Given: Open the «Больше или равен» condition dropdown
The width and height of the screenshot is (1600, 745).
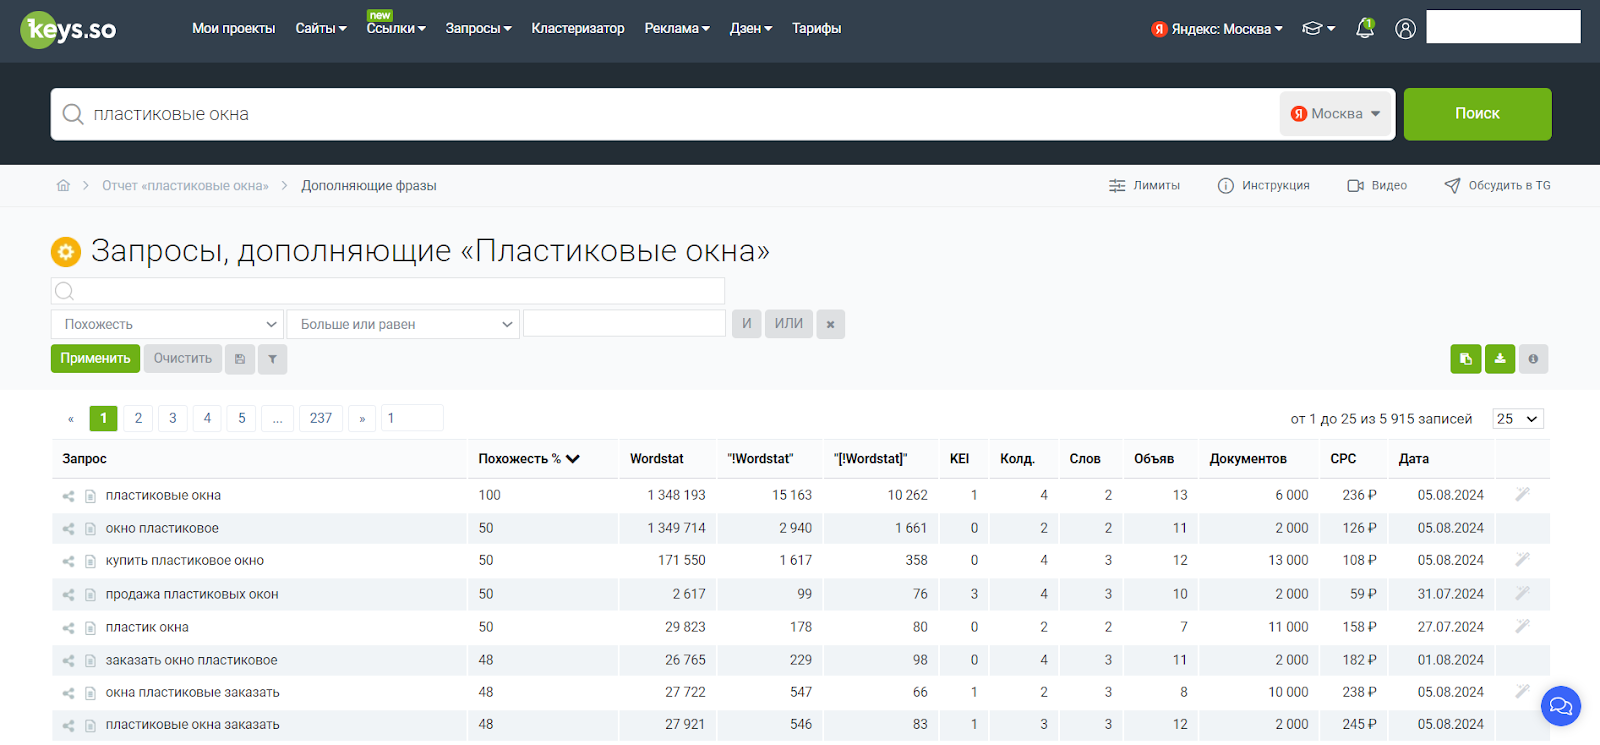Looking at the screenshot, I should (403, 324).
